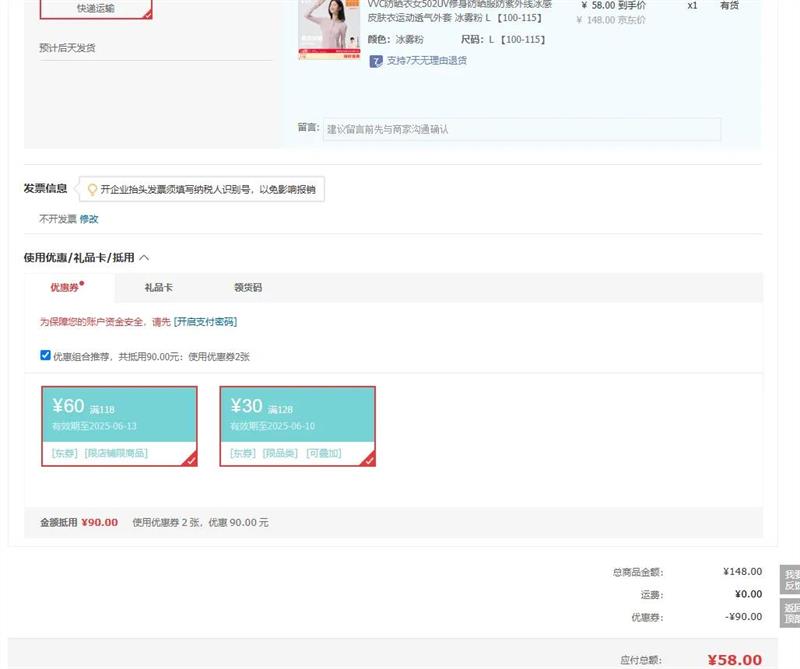Image resolution: width=800 pixels, height=669 pixels.
Task: Click the 返回顶部 back-to-top floating button
Action: point(790,613)
